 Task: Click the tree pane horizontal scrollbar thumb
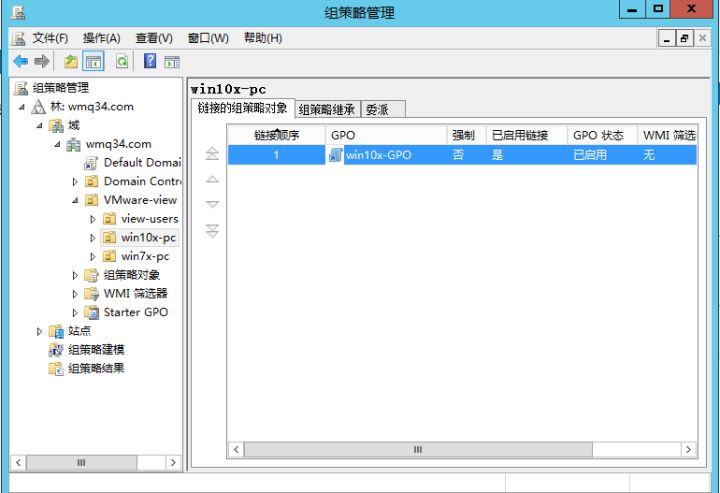point(81,462)
